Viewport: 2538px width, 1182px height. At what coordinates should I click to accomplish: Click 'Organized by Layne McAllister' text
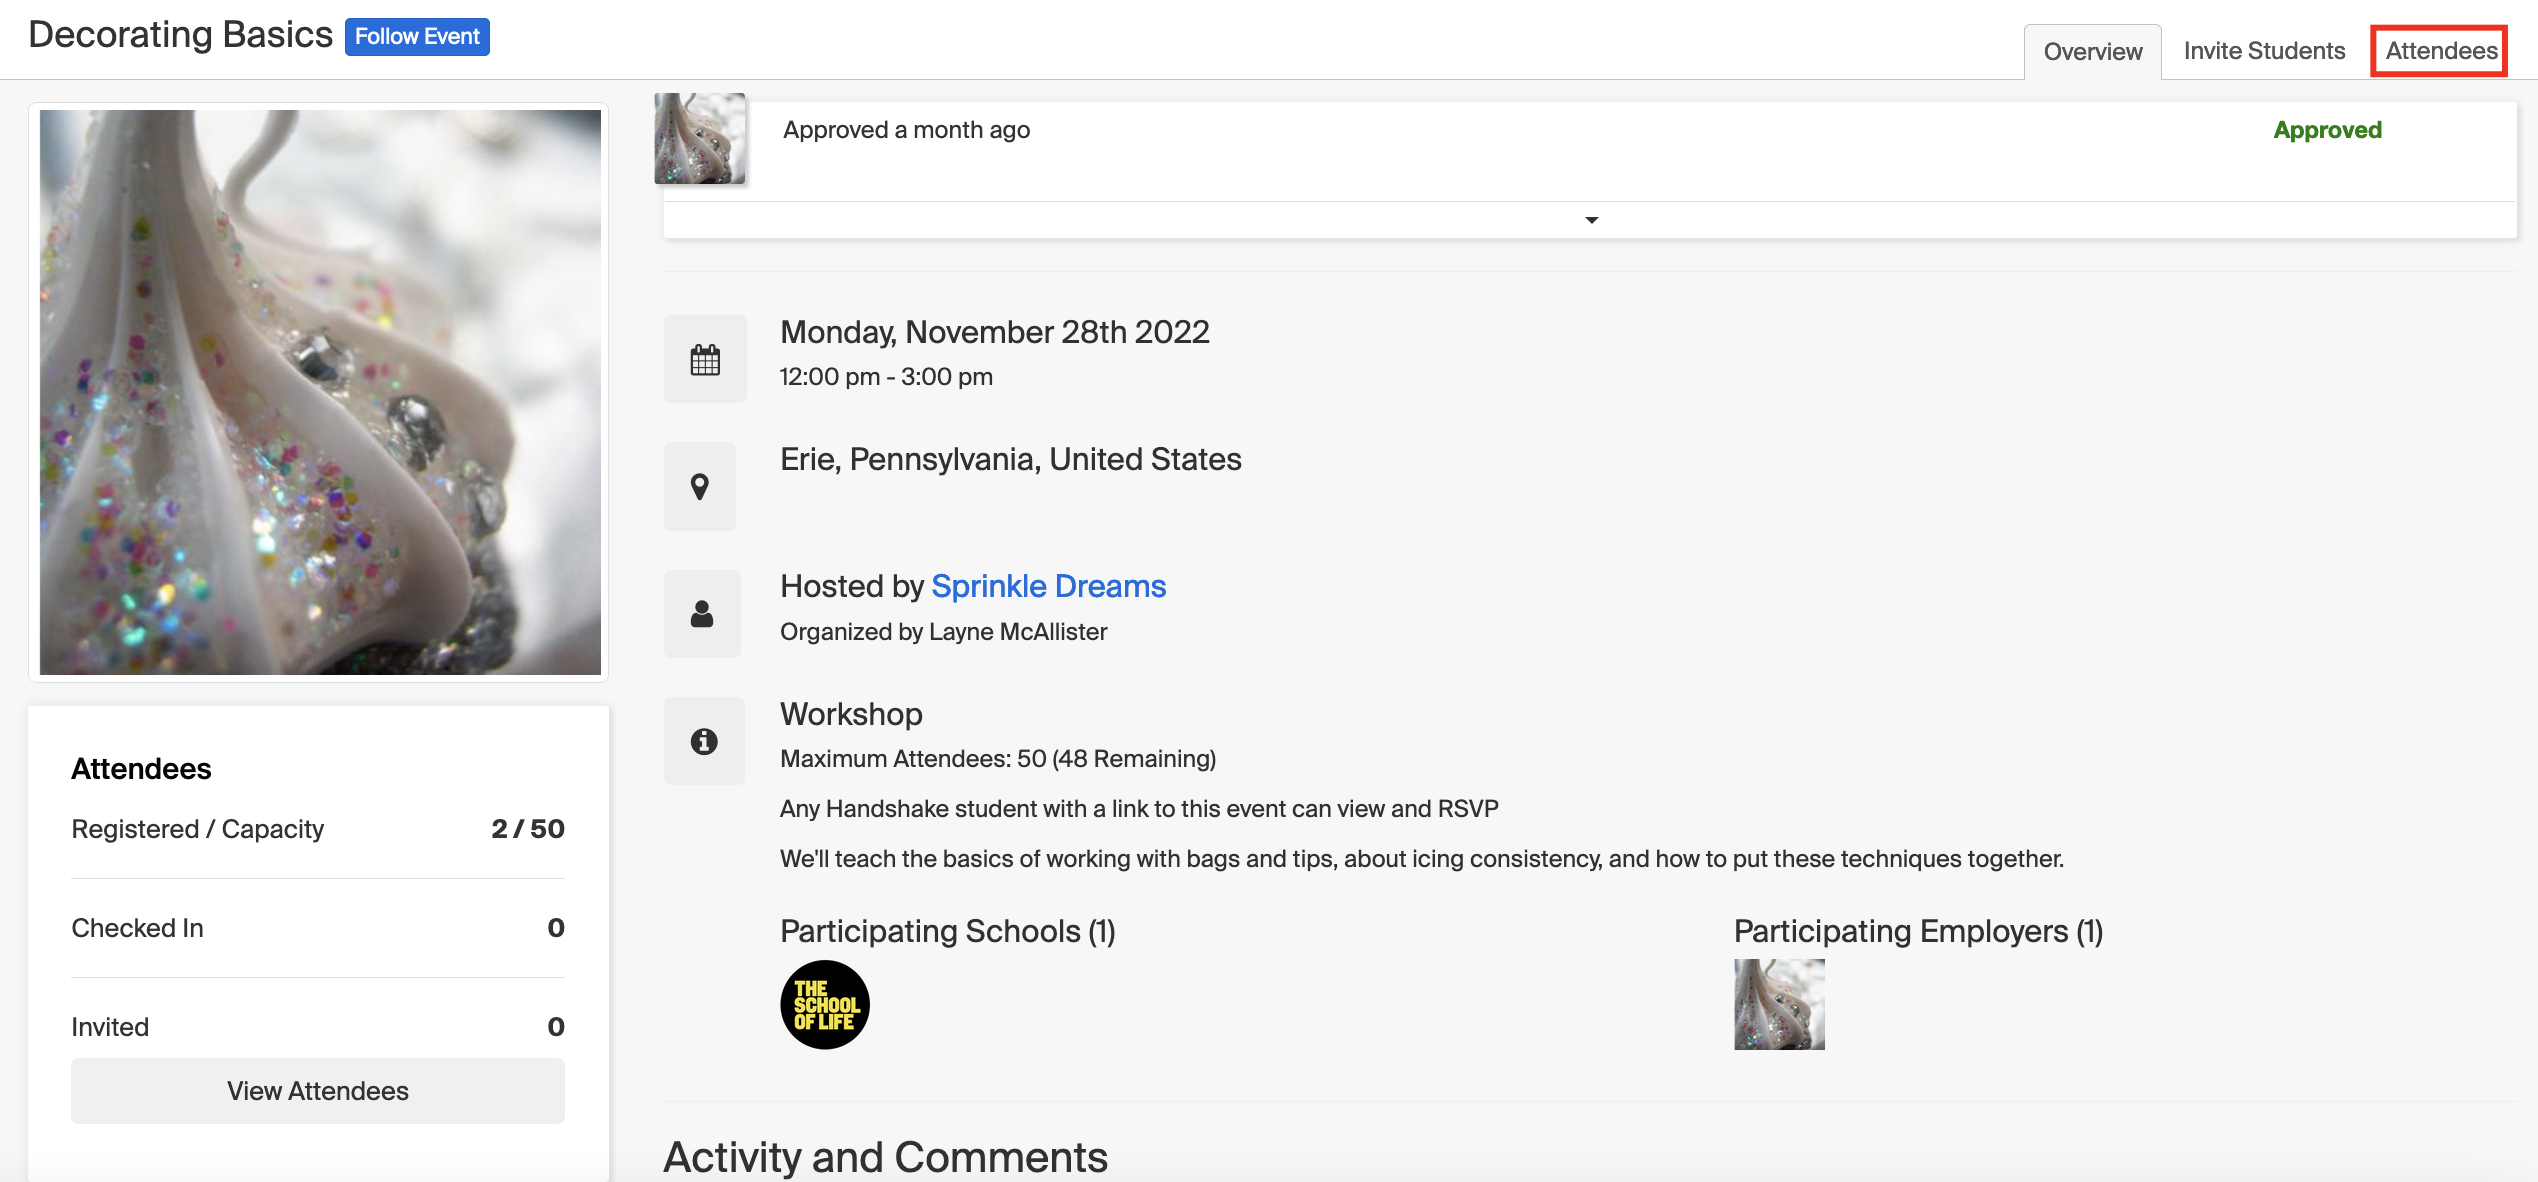(x=943, y=632)
